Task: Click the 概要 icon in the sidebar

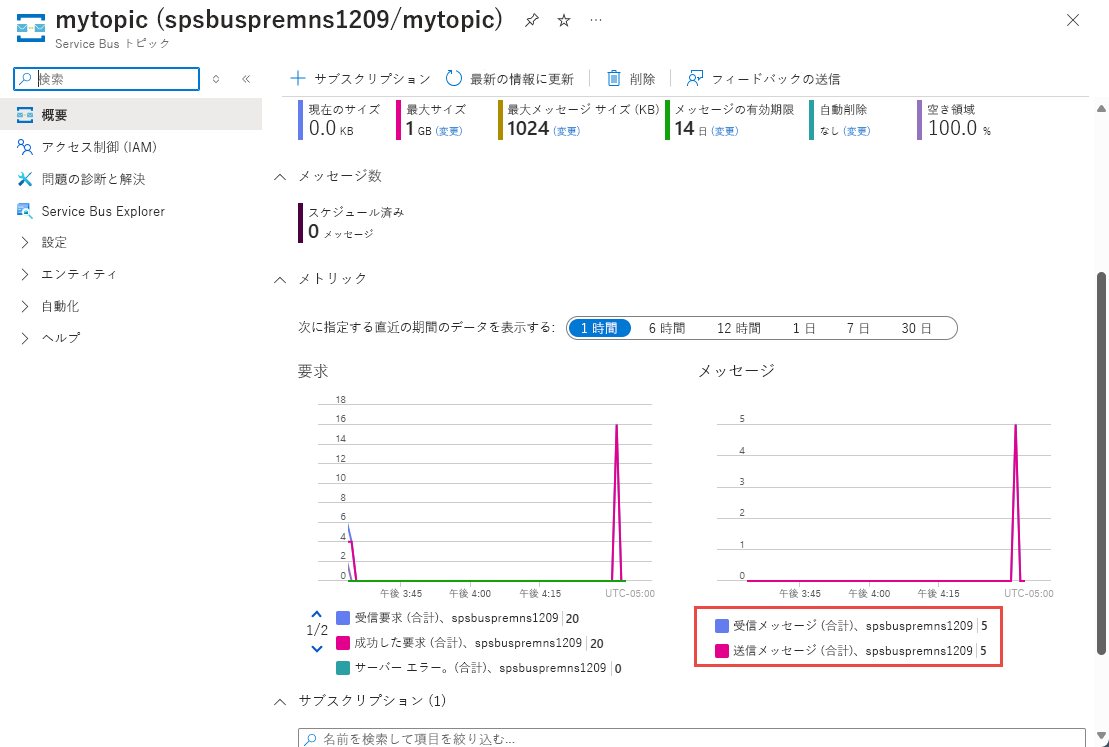Action: point(25,115)
